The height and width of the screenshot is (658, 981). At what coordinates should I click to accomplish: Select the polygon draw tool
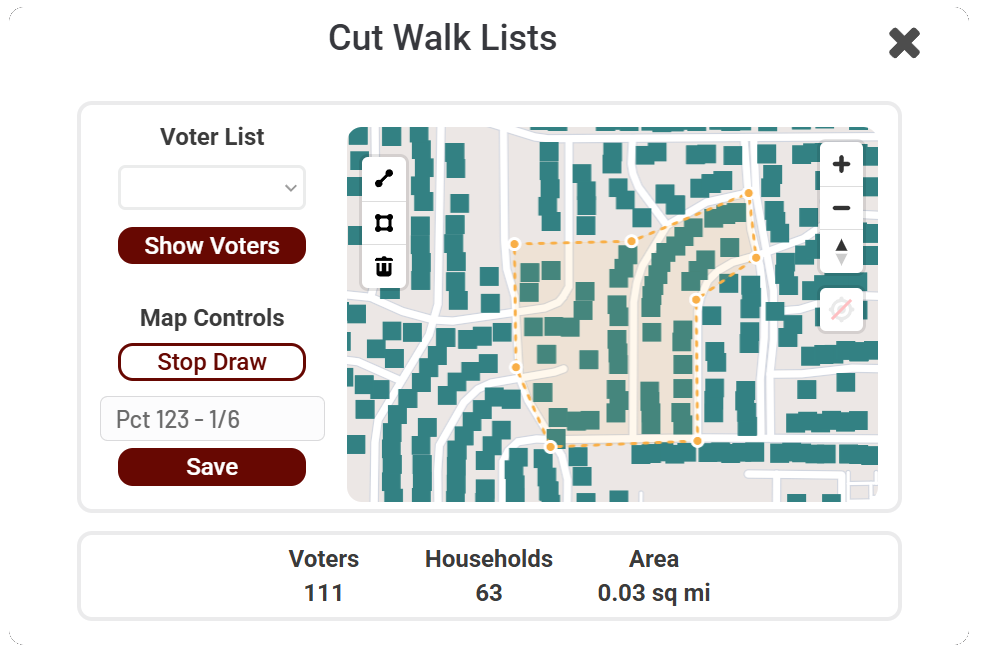click(384, 223)
